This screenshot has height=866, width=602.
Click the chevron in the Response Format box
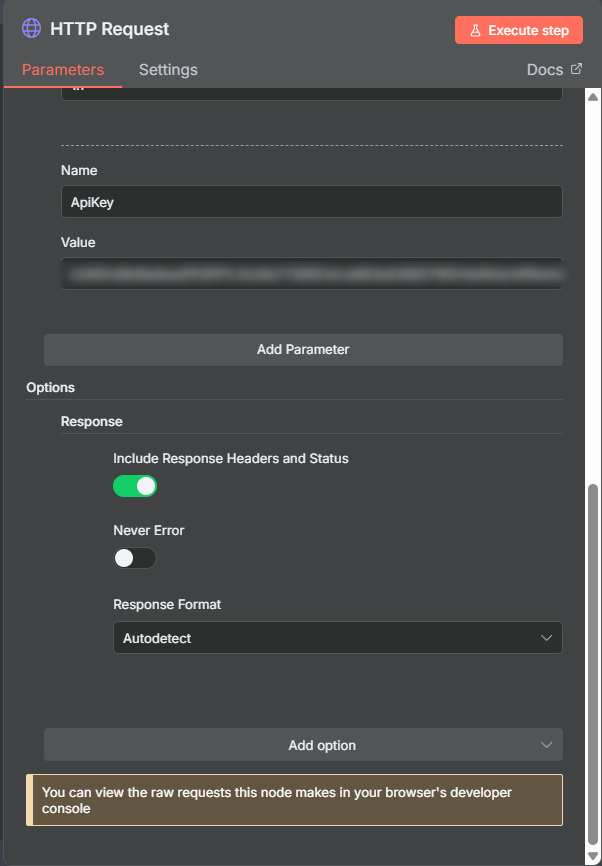546,638
